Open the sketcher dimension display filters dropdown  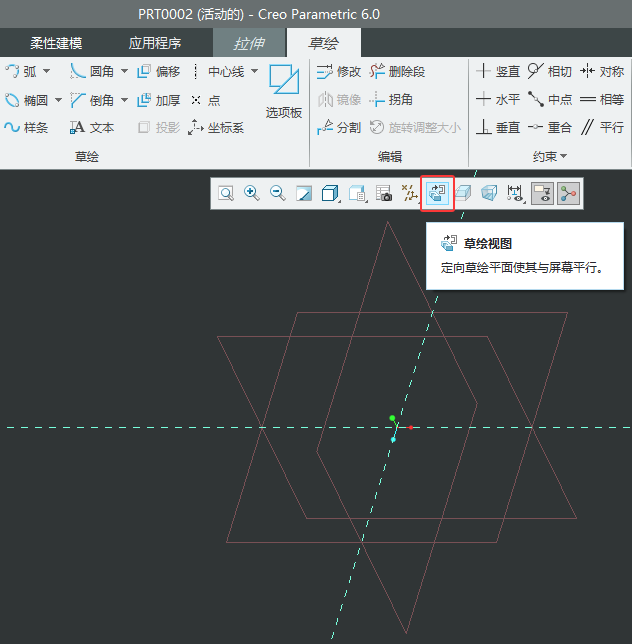pyautogui.click(x=515, y=193)
